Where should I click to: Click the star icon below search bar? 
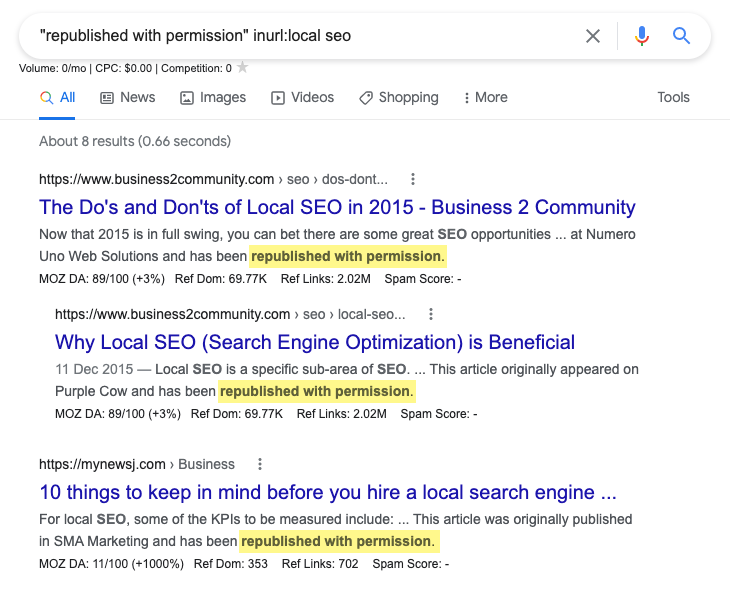coord(243,68)
